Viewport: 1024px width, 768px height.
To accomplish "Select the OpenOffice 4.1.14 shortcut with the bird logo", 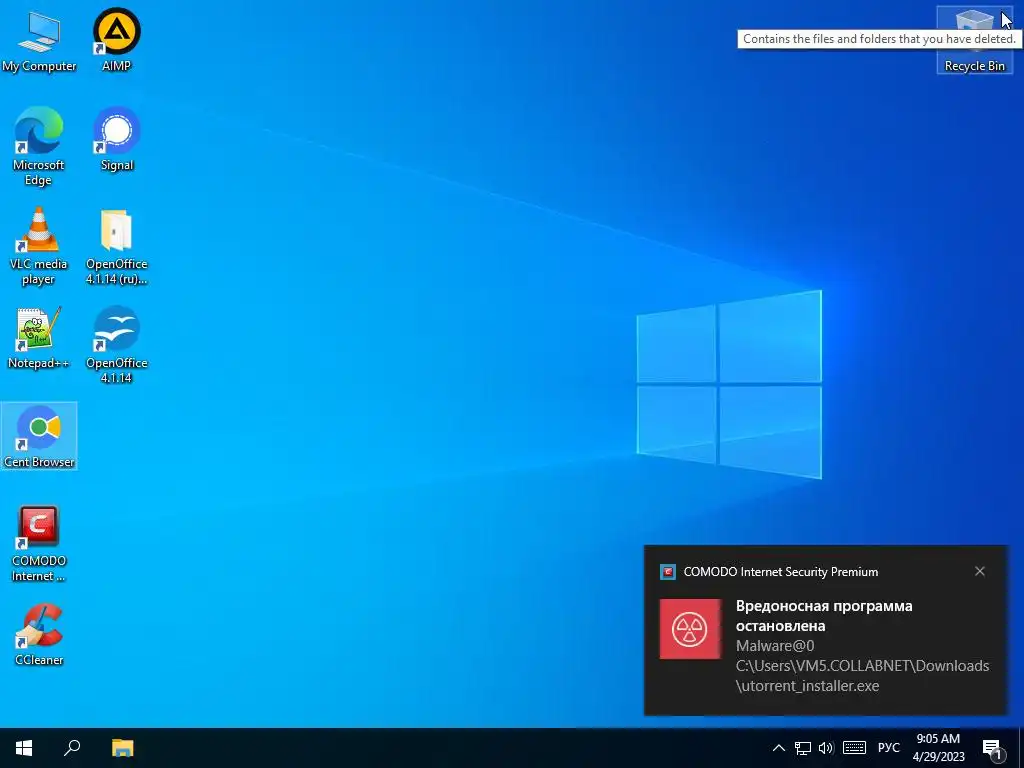I will tap(117, 345).
